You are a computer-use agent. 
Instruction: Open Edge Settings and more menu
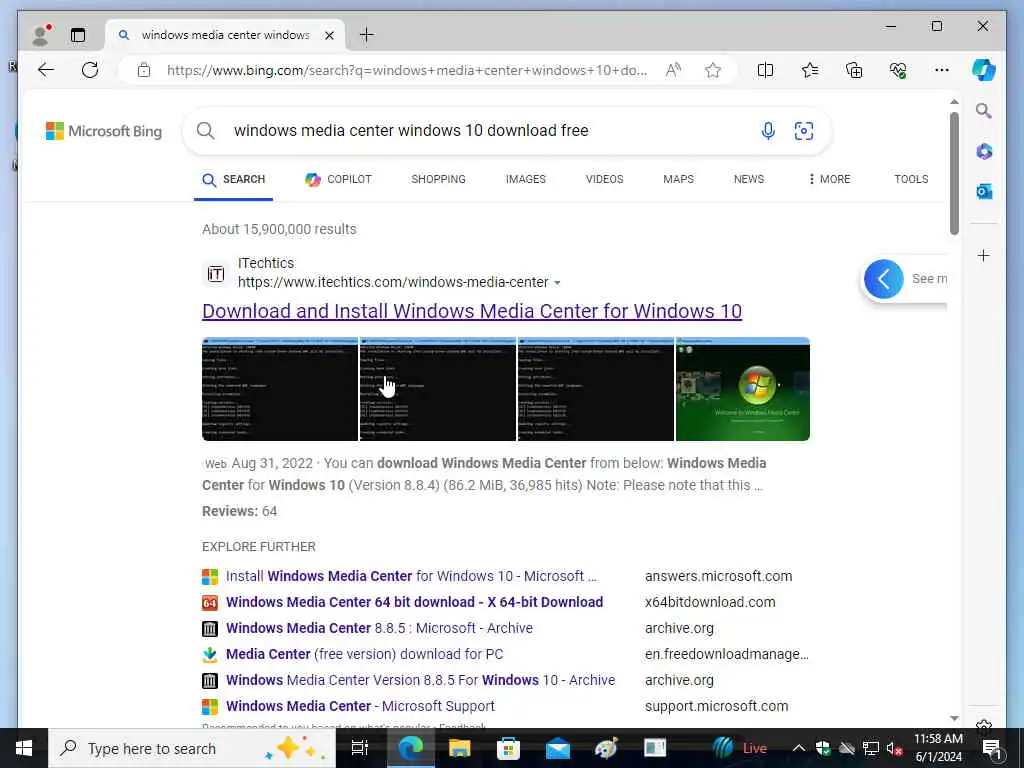(942, 70)
